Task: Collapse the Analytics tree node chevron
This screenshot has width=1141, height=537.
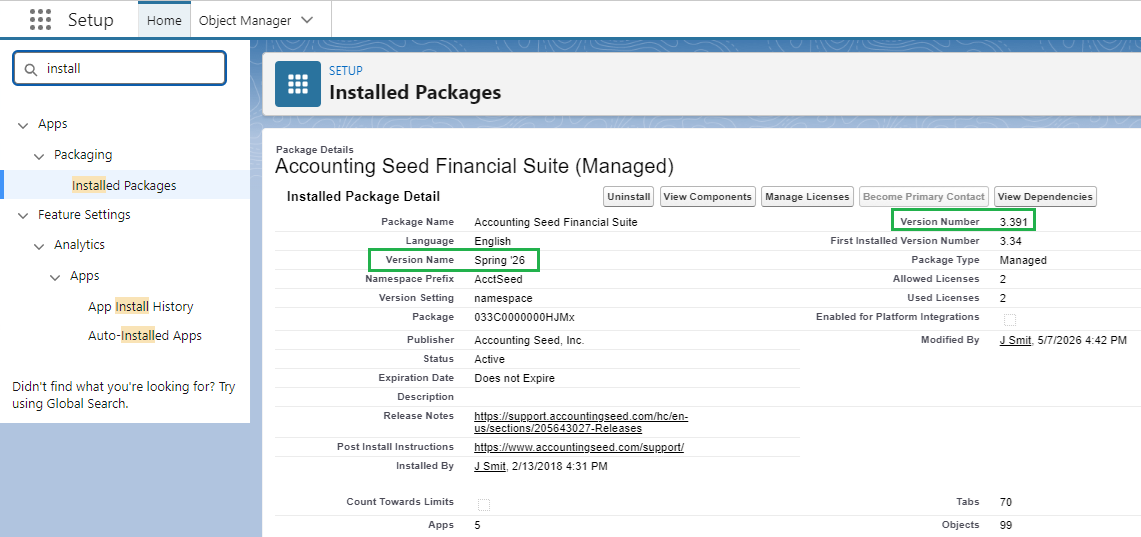Action: (x=38, y=246)
